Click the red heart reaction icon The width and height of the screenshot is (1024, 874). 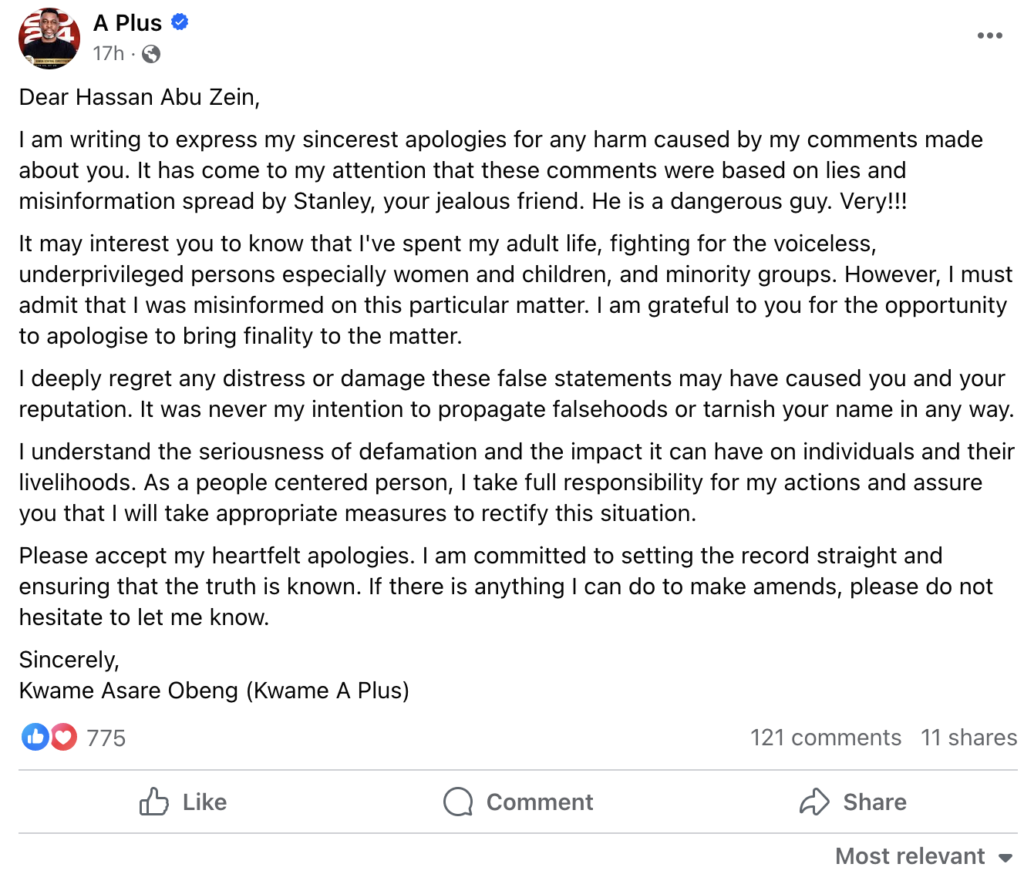(x=63, y=738)
